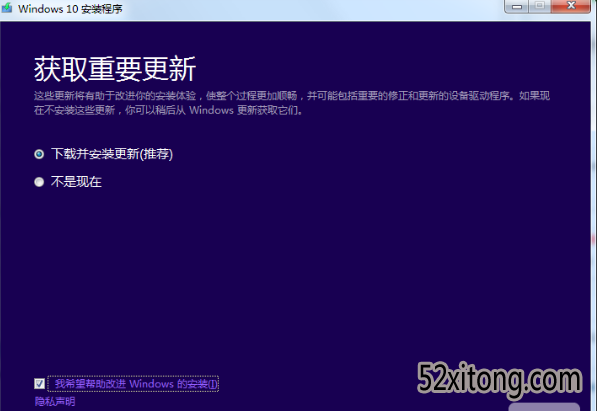Image resolution: width=597 pixels, height=411 pixels.
Task: Click the Windows 10 安装程序 title text
Action: coord(70,9)
